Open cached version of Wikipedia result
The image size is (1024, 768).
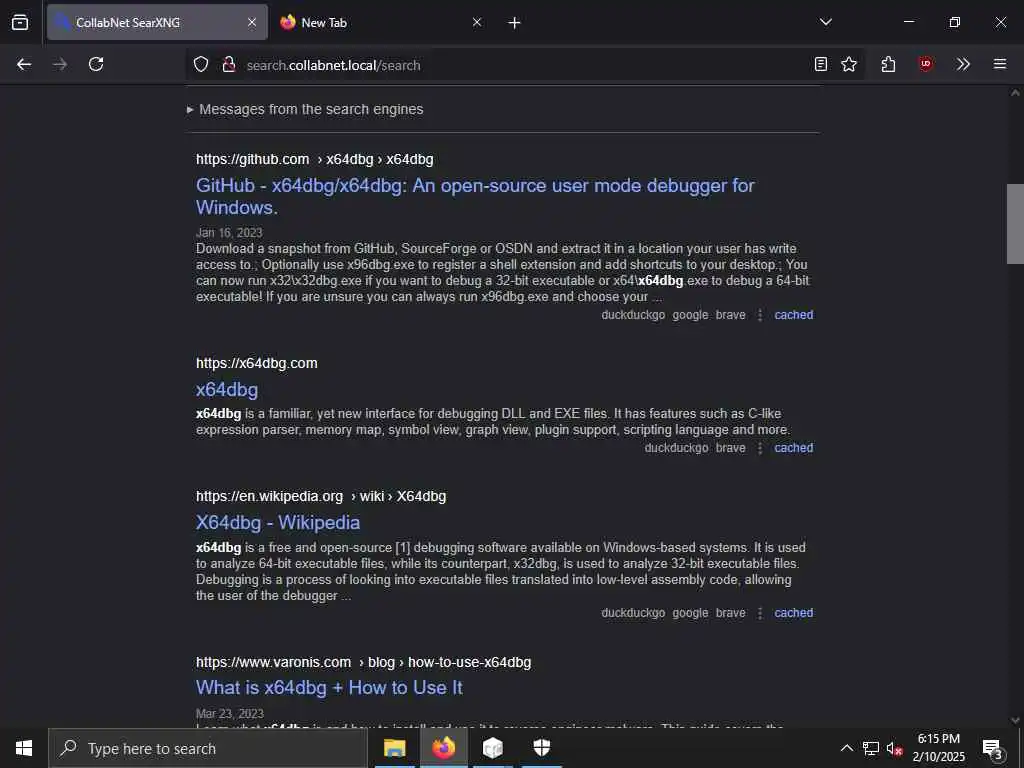click(793, 613)
